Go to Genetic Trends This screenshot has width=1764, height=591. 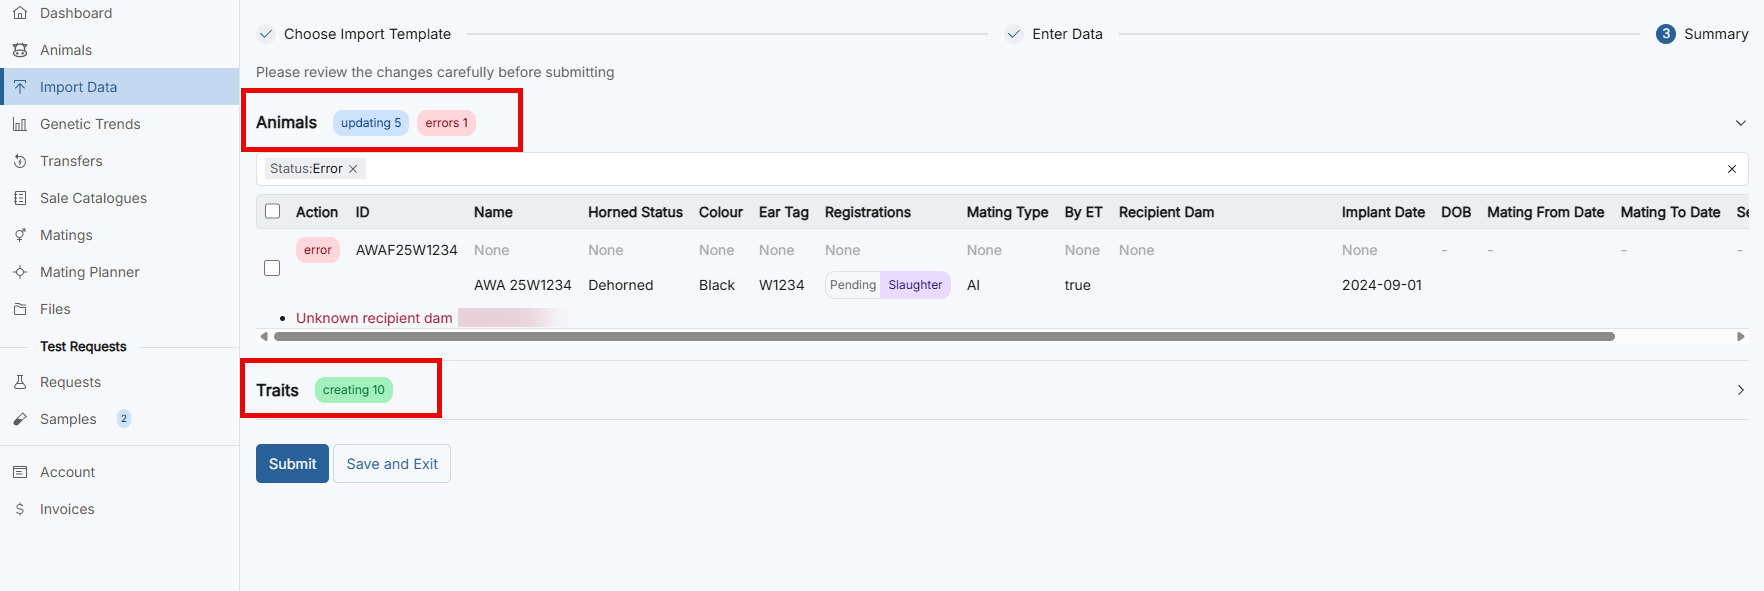coord(90,124)
